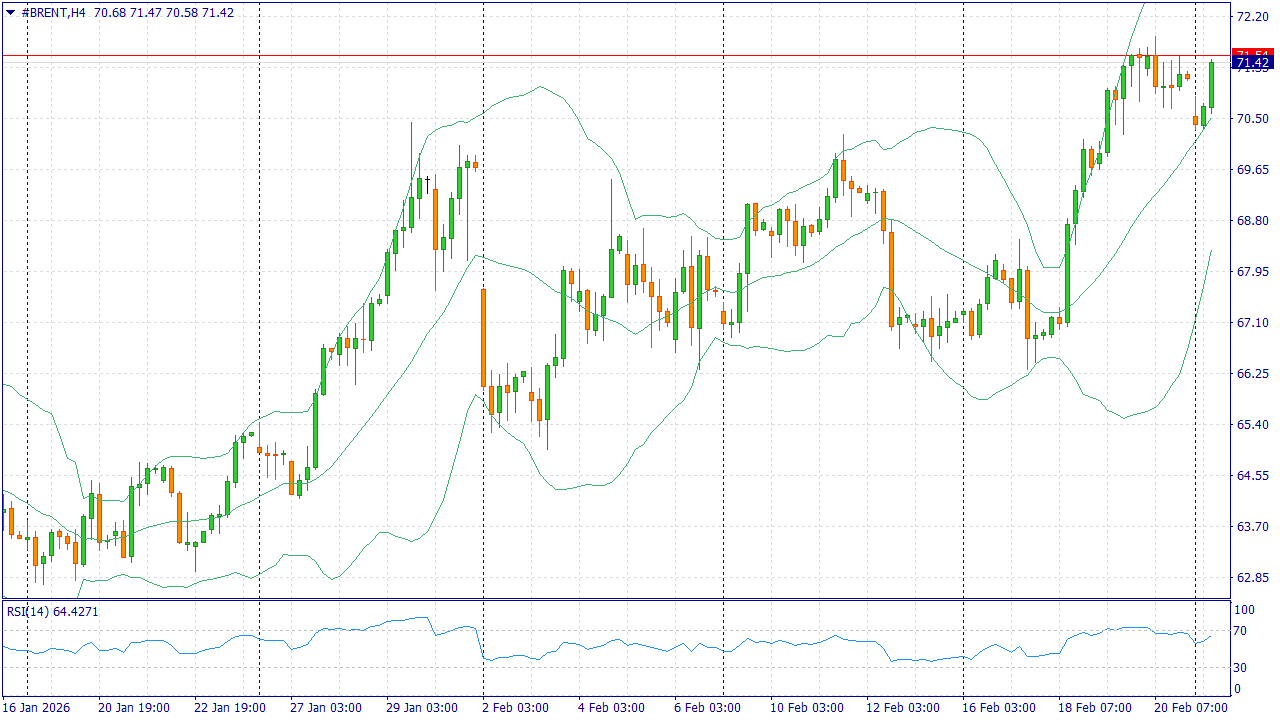Select the red 71.54 price tag
Screen dimensions: 1280x720
tap(1252, 53)
